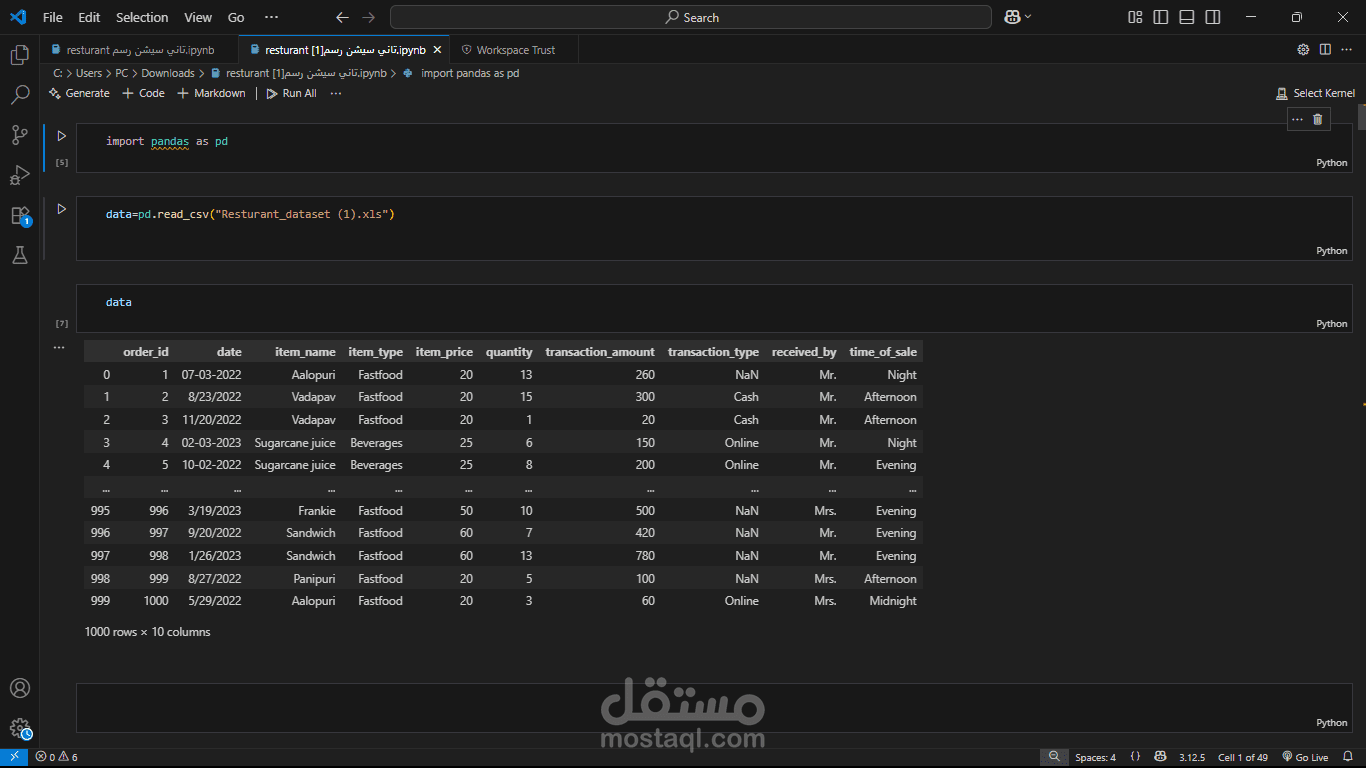Click Run All in notebook toolbar
This screenshot has width=1366, height=768.
pyautogui.click(x=291, y=93)
